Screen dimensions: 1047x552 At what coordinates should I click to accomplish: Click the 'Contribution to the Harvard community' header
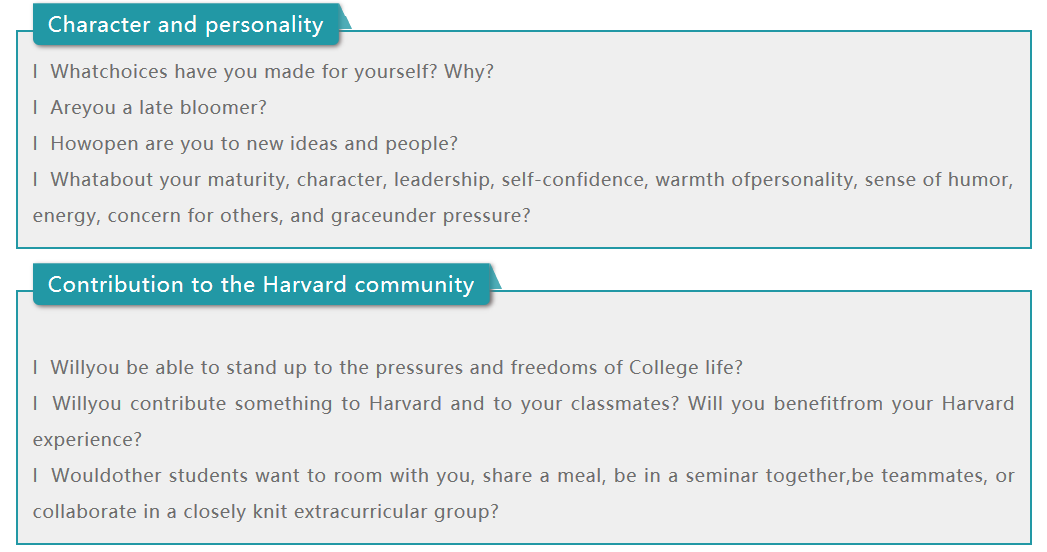pyautogui.click(x=261, y=285)
